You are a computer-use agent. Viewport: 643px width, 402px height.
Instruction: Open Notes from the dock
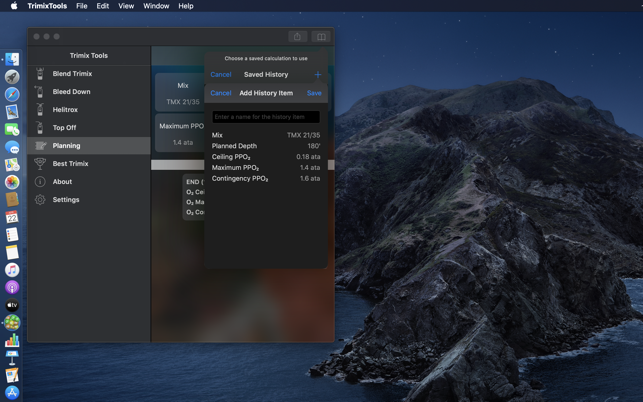pyautogui.click(x=12, y=252)
